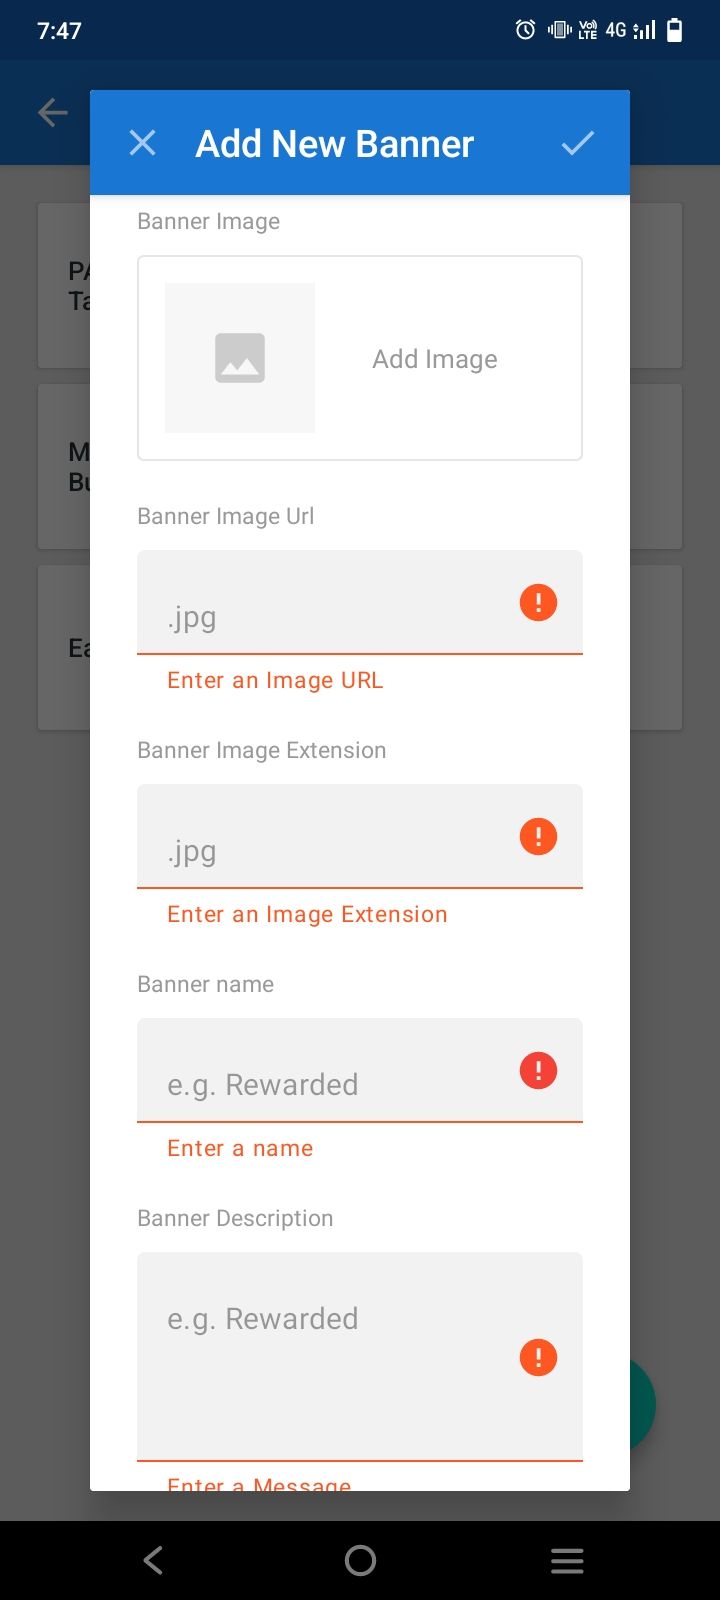Close the Add New Banner dialog
This screenshot has width=720, height=1600.
coord(143,143)
